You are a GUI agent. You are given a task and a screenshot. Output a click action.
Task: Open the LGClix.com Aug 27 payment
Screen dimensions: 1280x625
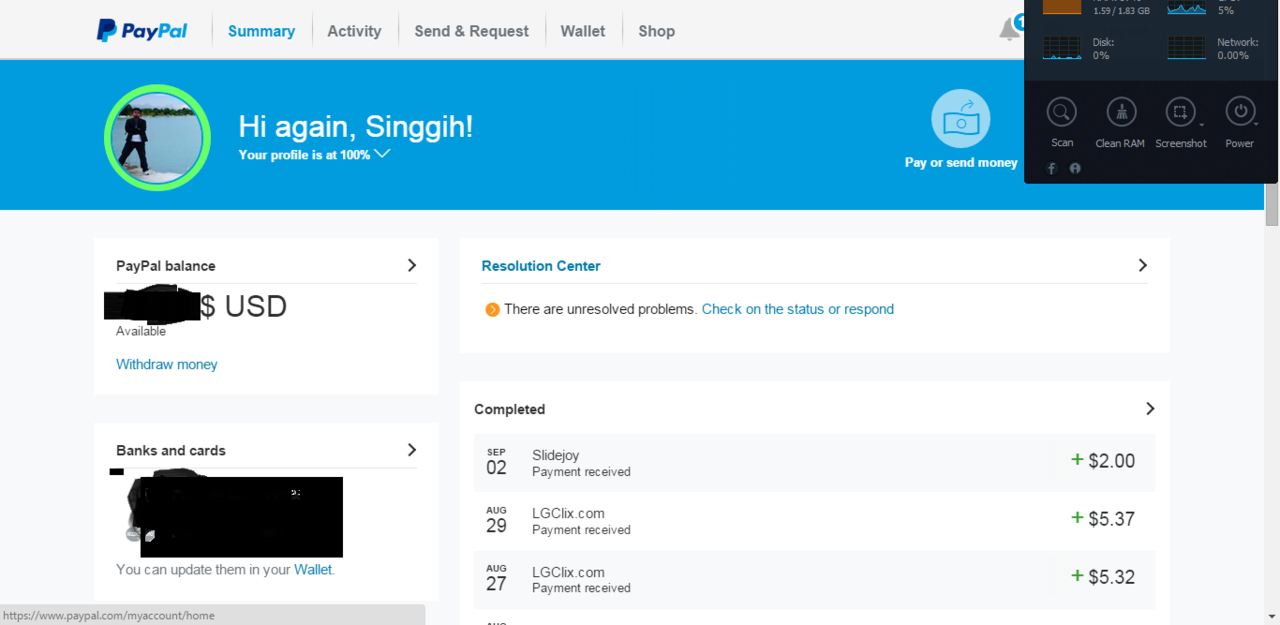pyautogui.click(x=814, y=579)
